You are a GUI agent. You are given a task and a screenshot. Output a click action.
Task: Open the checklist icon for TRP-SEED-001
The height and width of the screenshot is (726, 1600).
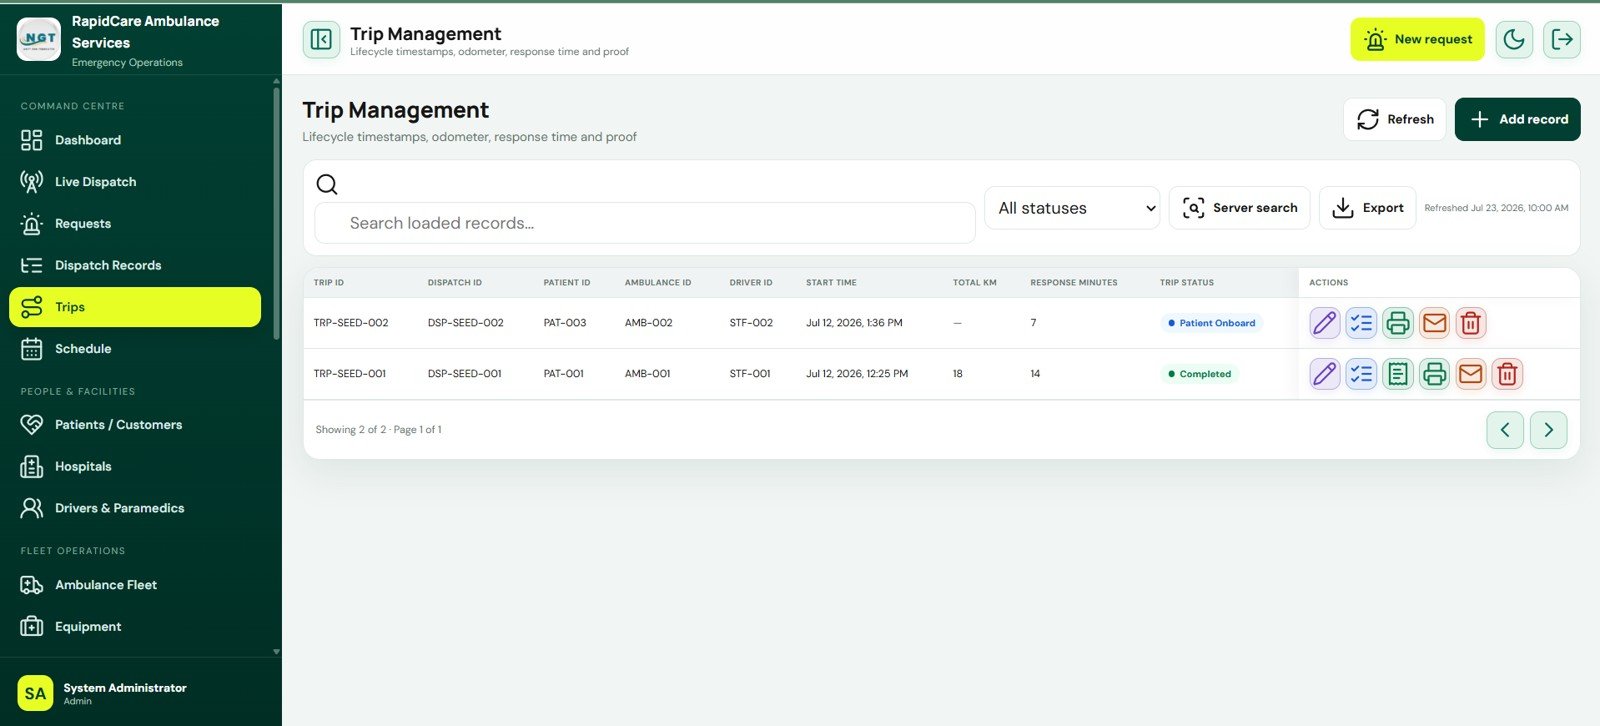[x=1361, y=374]
